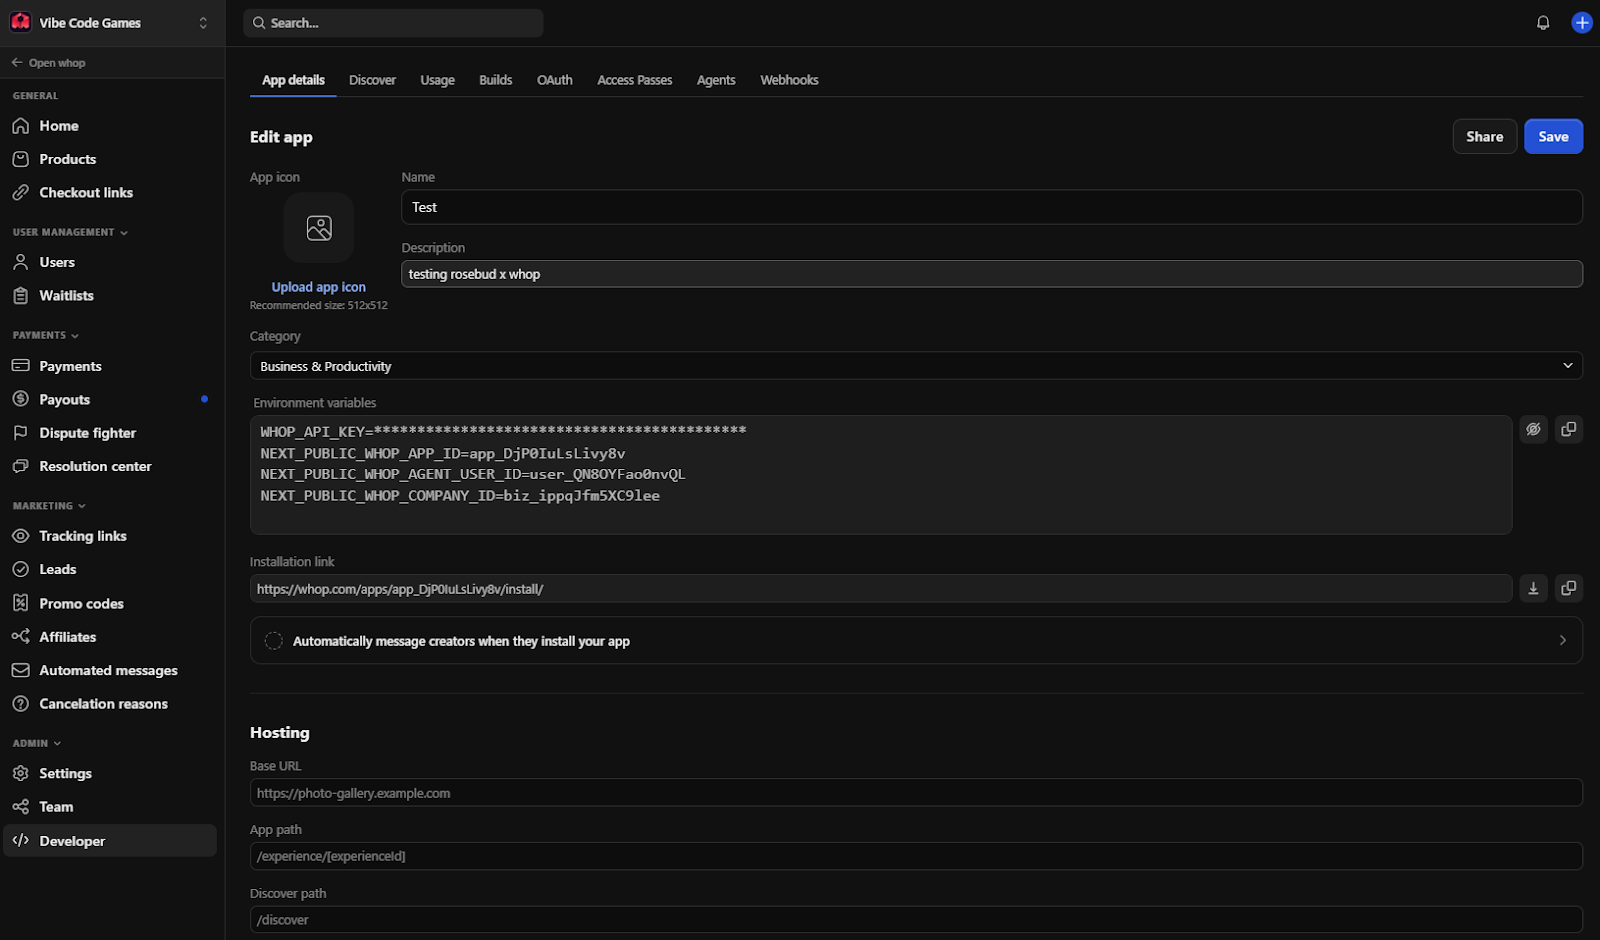Screen dimensions: 1600x940
Task: Toggle environment variable visibility
Action: point(1533,429)
